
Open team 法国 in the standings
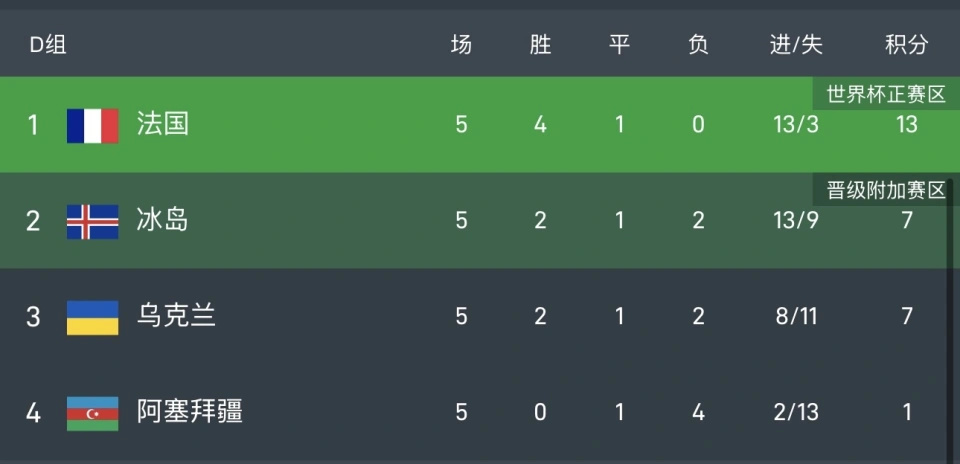click(163, 125)
